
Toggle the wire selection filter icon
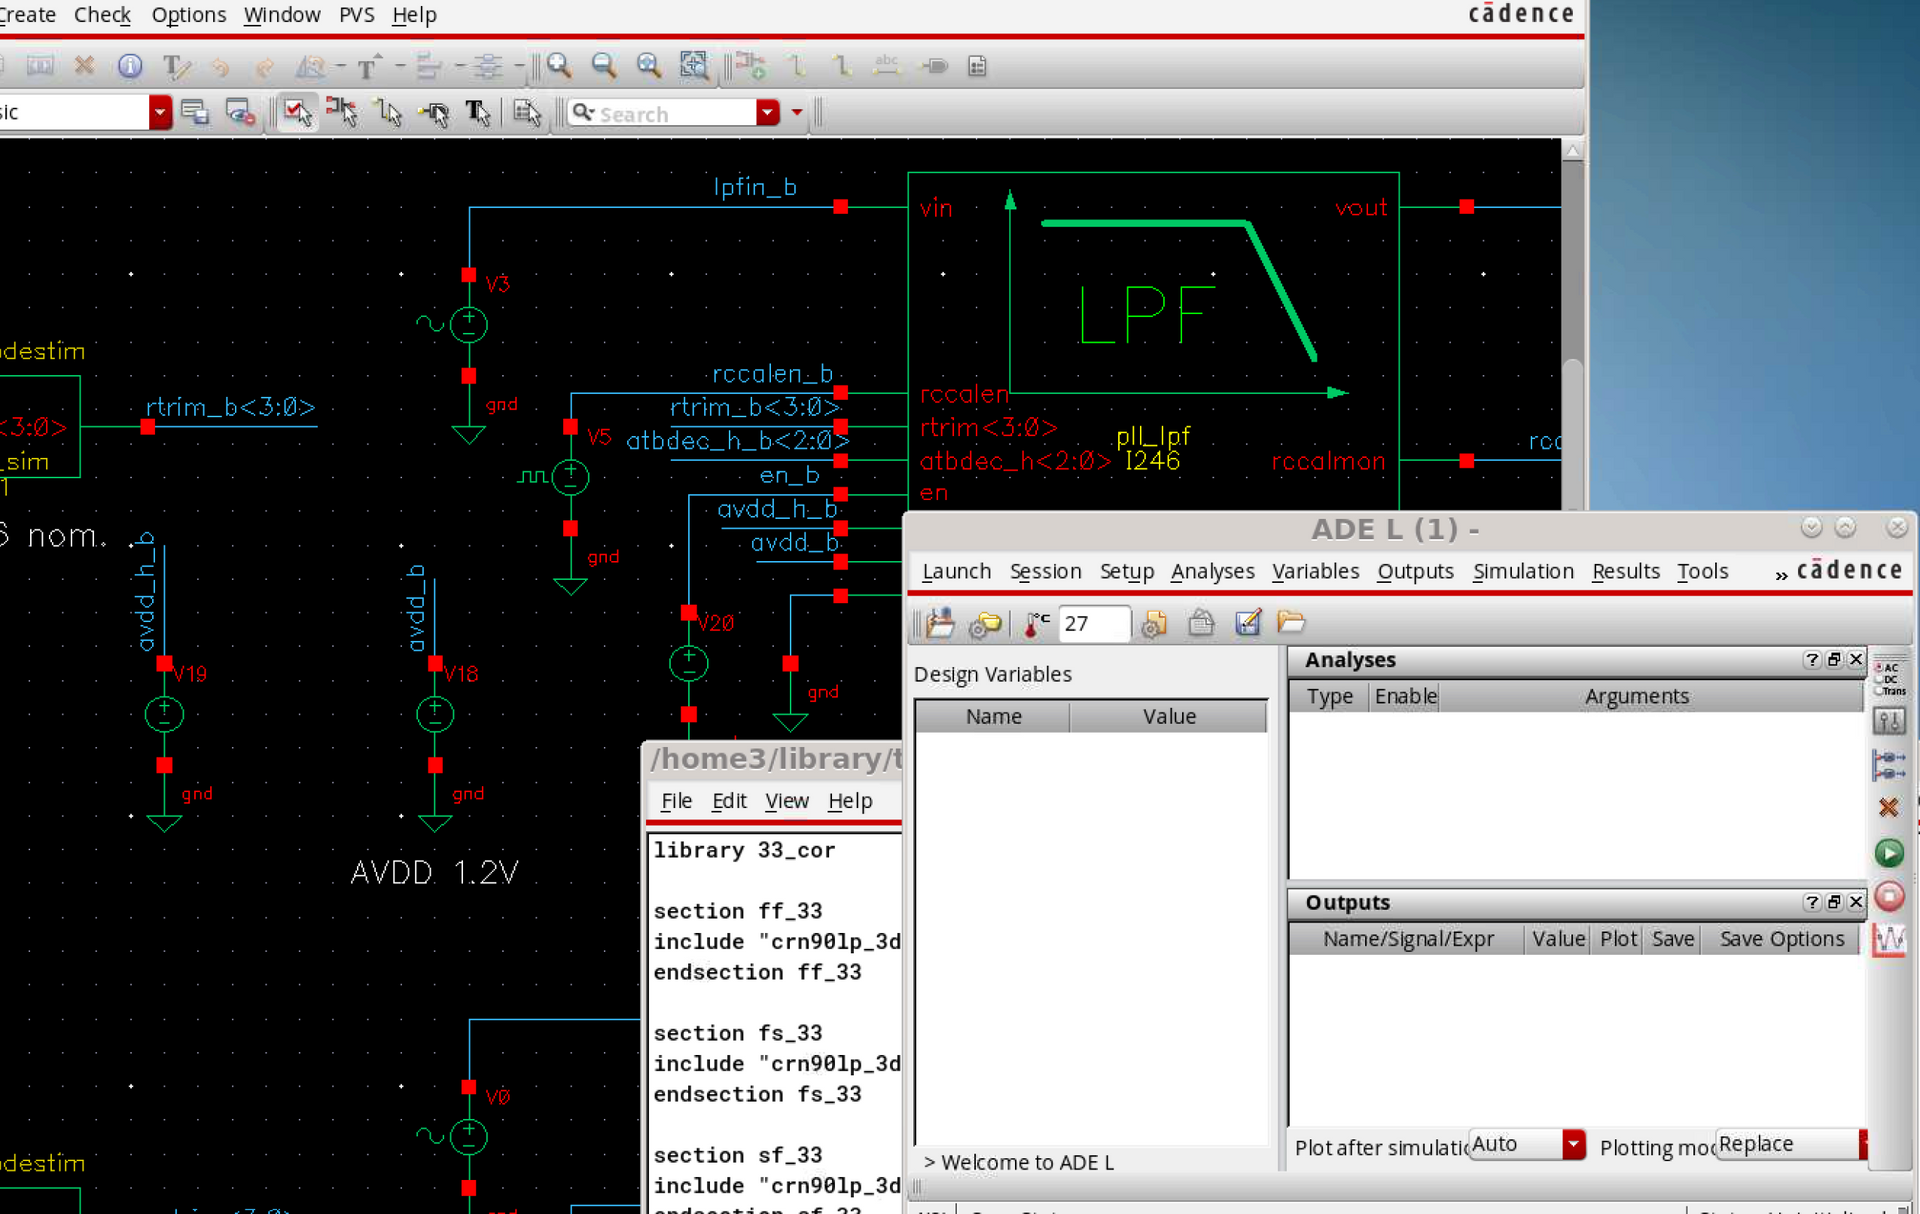pos(388,112)
